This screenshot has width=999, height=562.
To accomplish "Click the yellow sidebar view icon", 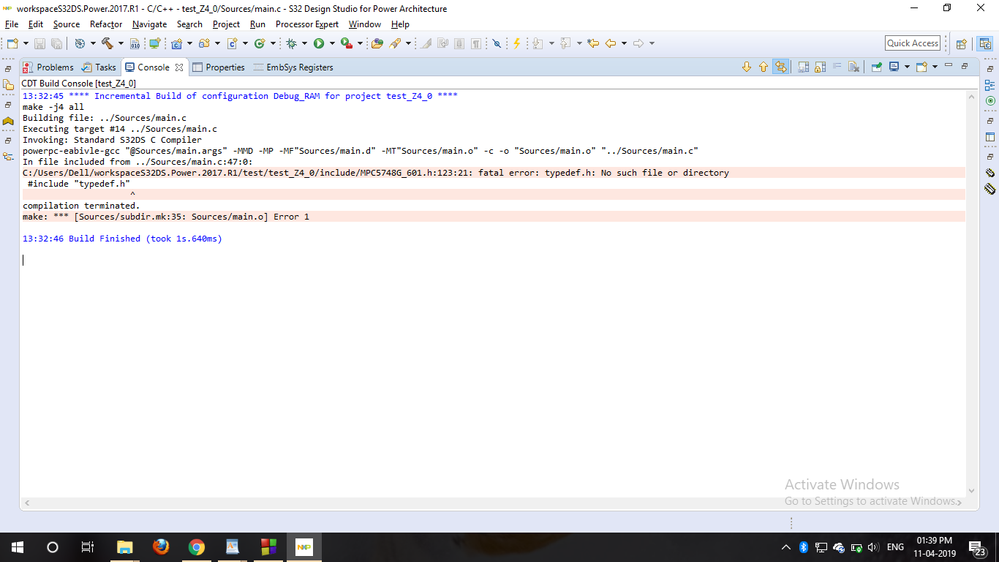I will [x=8, y=120].
